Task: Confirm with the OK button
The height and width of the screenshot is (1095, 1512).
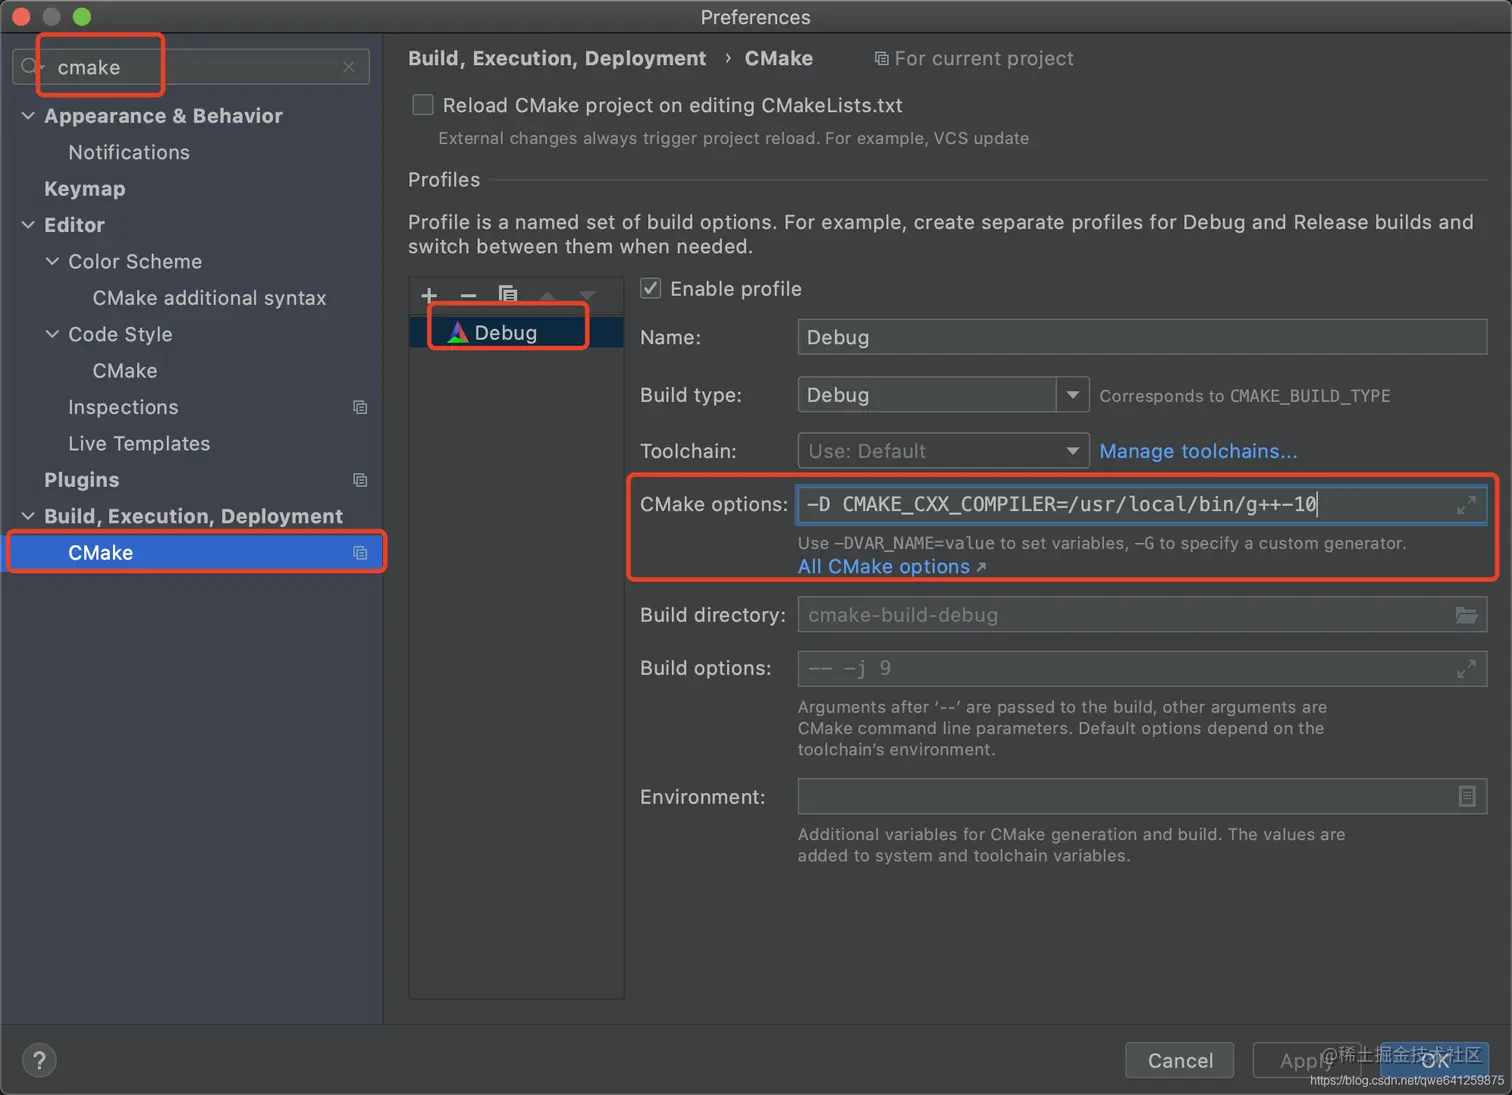Action: (1435, 1060)
